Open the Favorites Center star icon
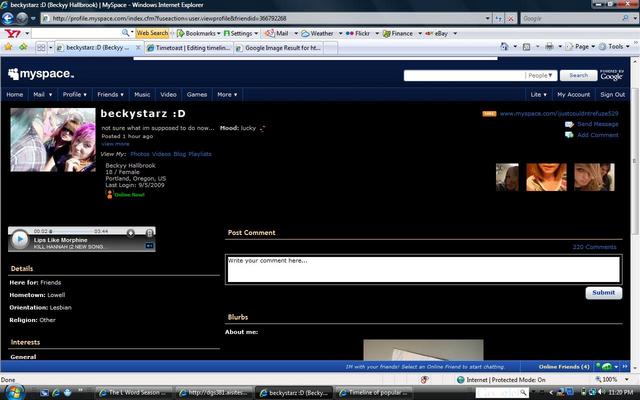 click(8, 47)
